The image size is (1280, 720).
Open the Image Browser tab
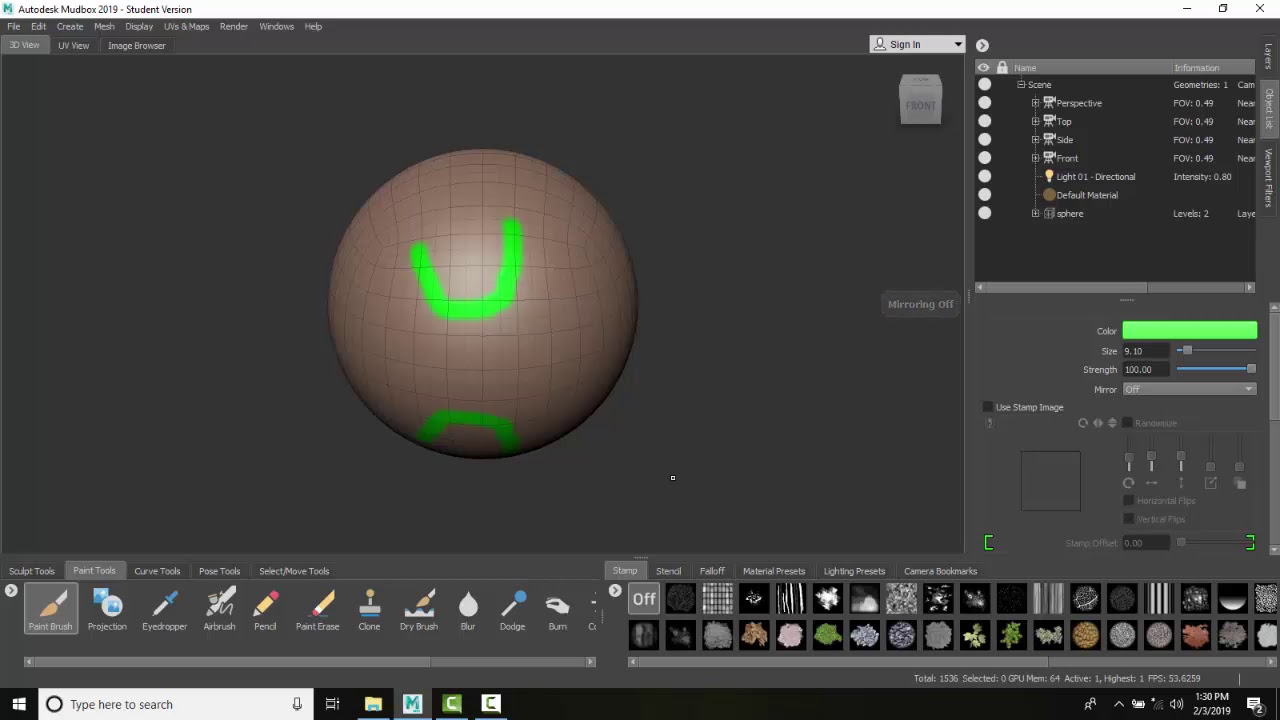(137, 45)
